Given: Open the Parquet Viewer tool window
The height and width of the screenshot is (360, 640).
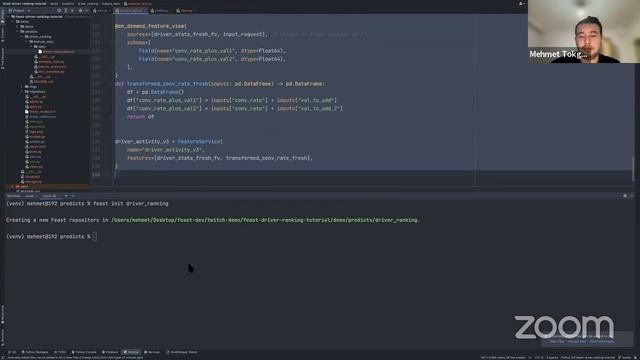Looking at the screenshot, I should 182,352.
